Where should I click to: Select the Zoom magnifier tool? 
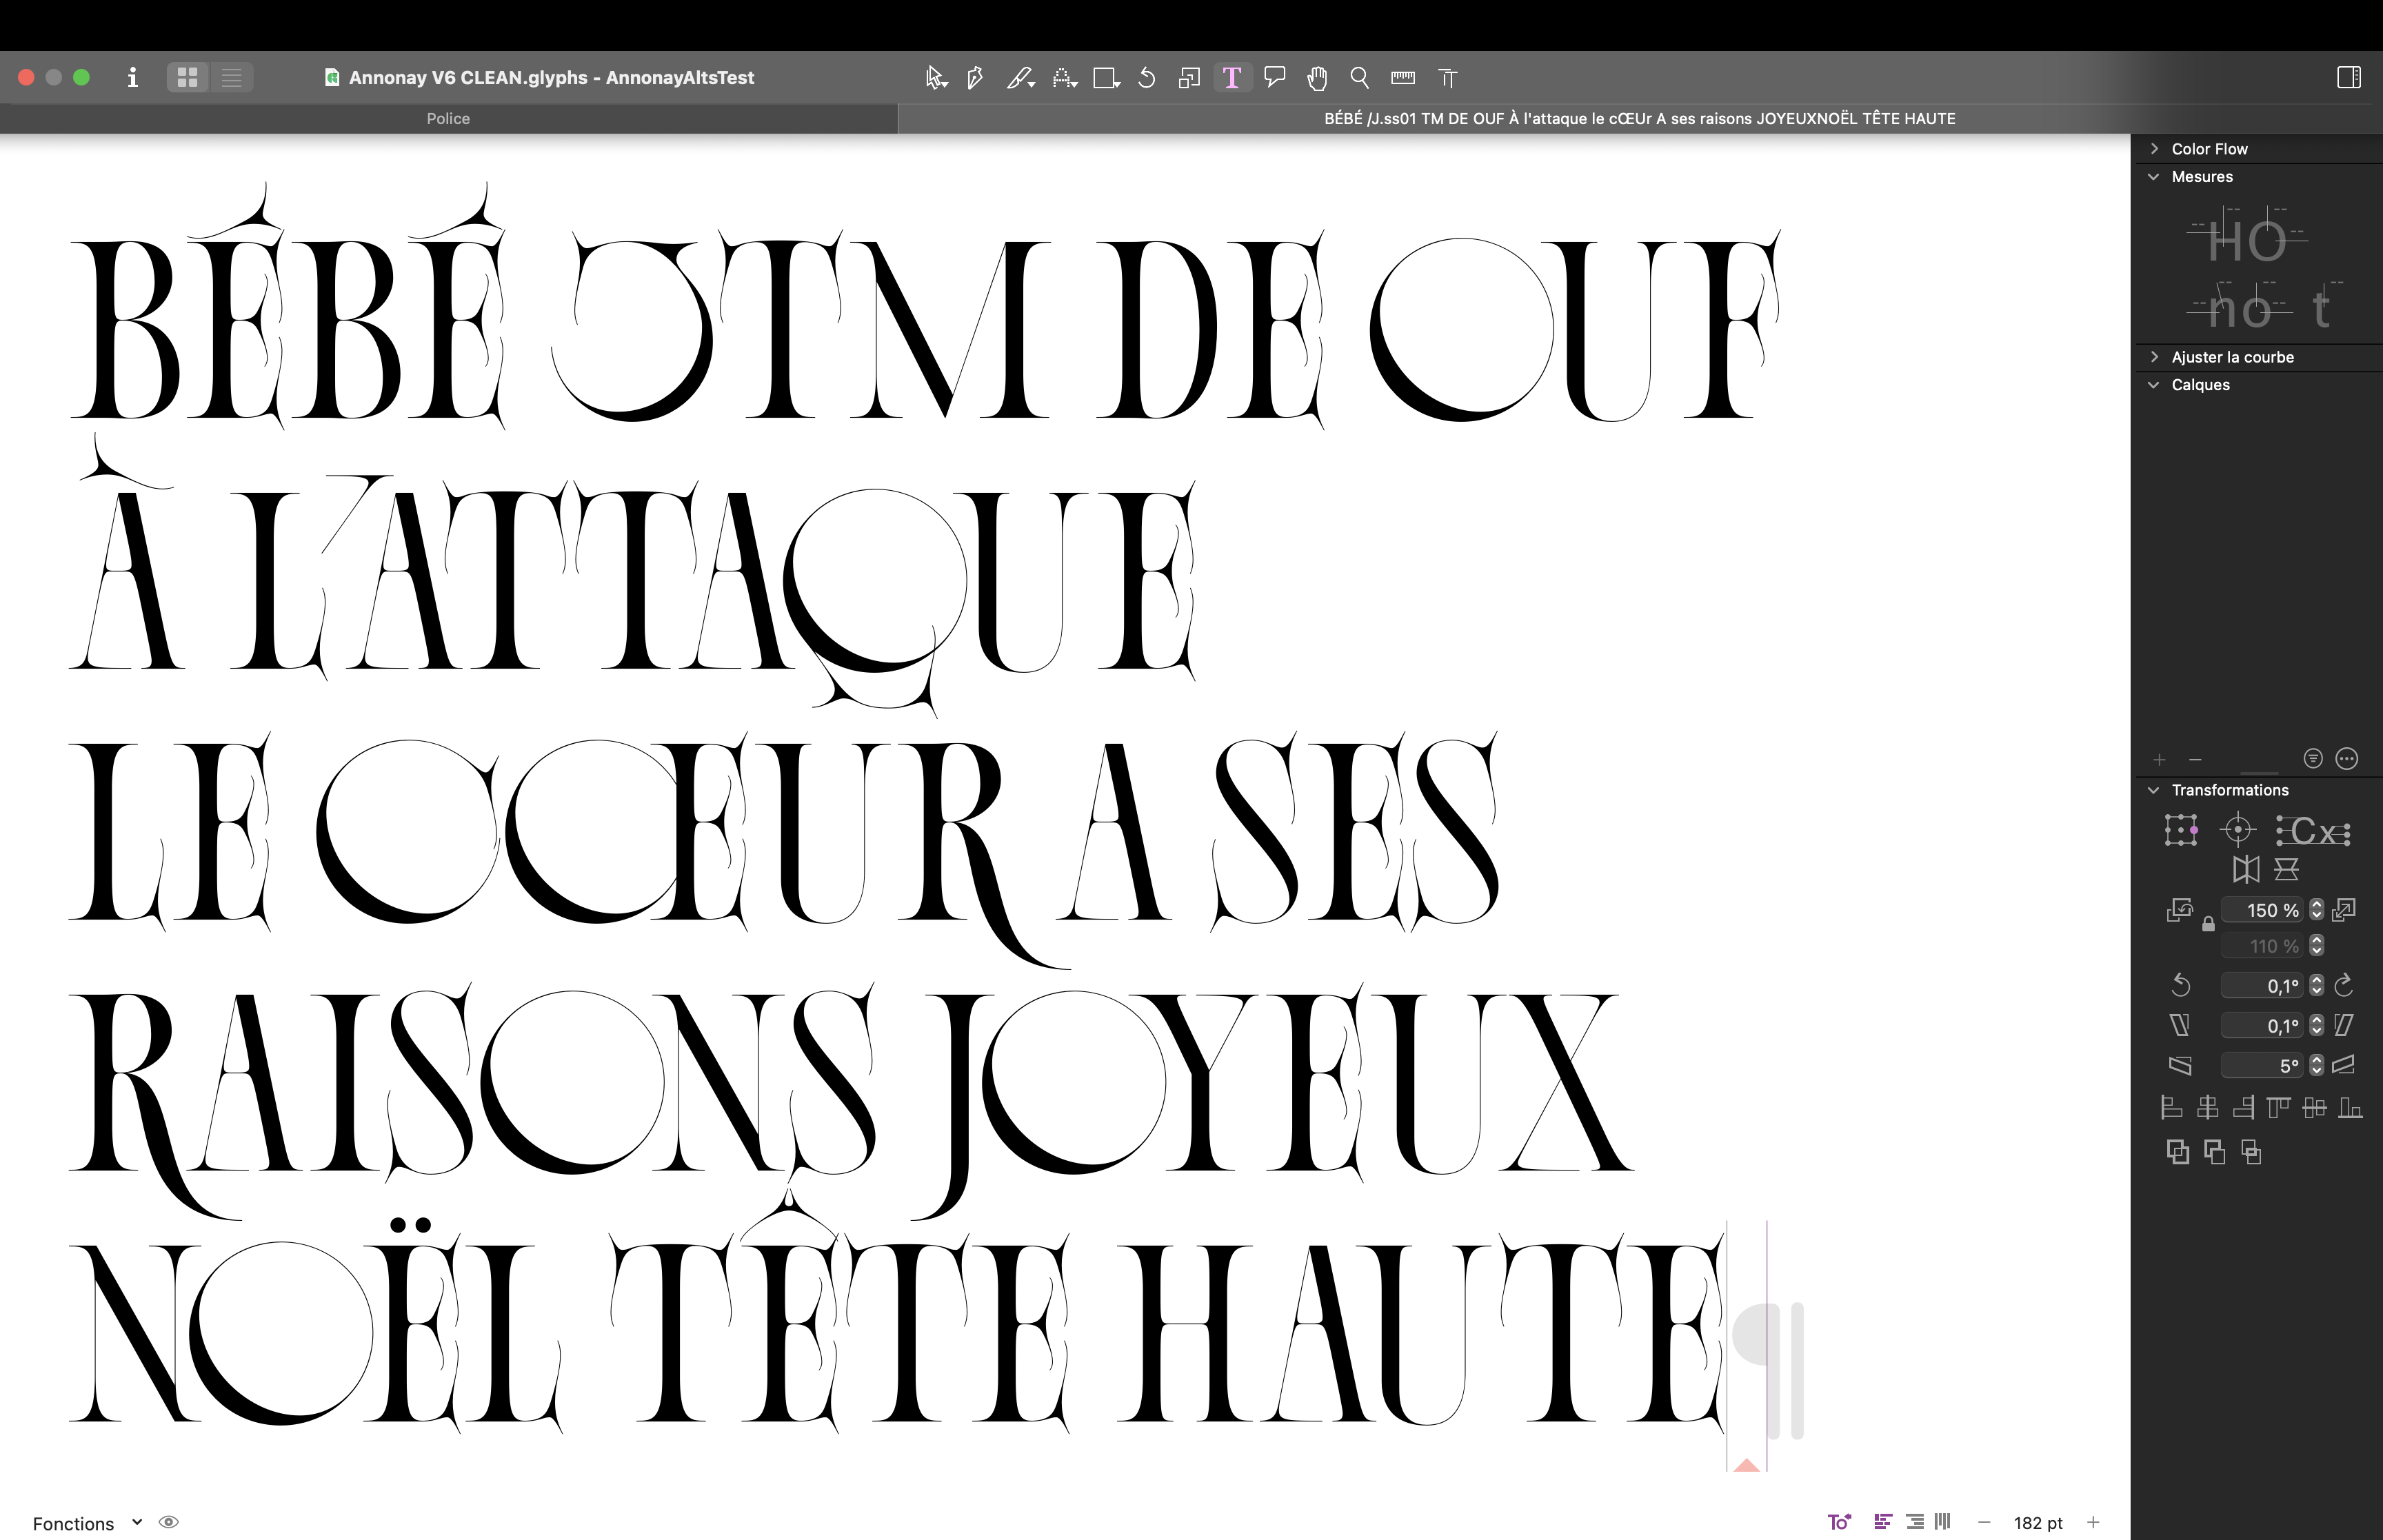1360,78
